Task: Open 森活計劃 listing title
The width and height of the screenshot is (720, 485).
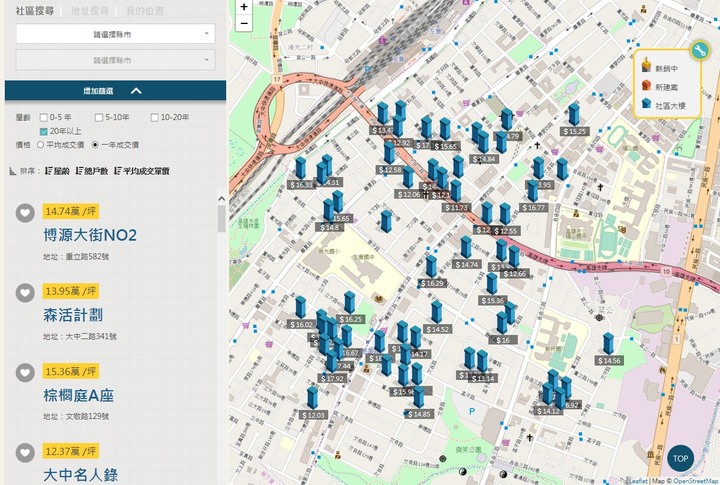Action: [x=73, y=315]
